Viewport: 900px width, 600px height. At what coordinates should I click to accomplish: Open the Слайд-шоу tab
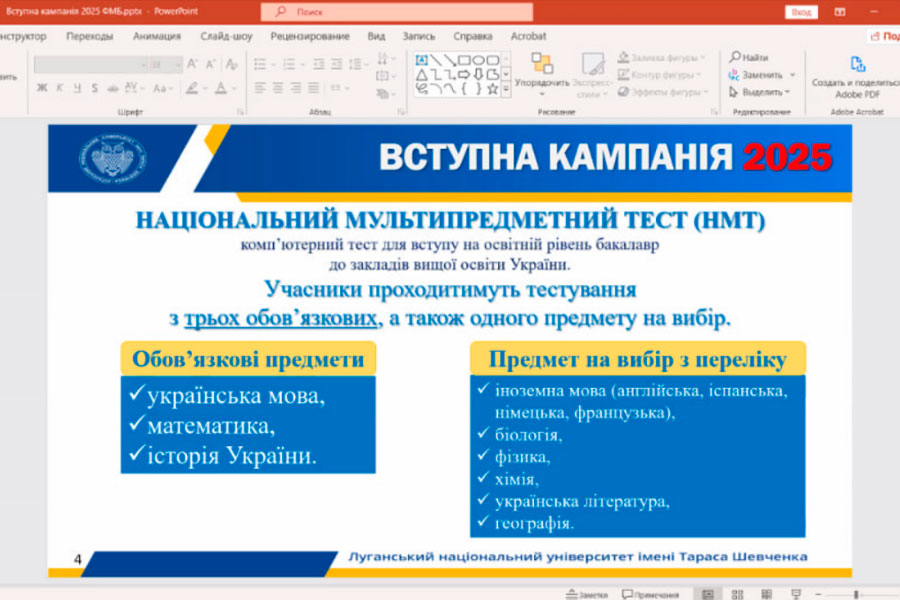click(x=226, y=36)
